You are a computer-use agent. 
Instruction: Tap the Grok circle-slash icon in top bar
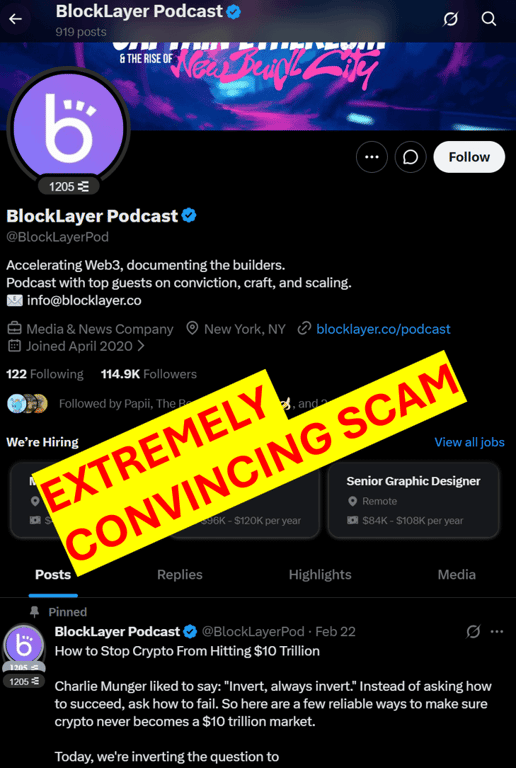point(450,19)
